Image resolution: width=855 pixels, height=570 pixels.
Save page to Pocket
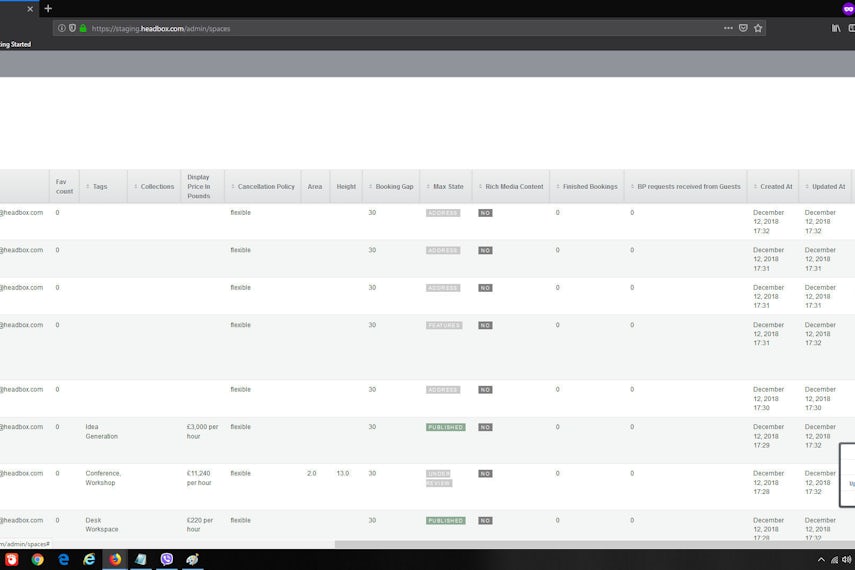coord(743,28)
